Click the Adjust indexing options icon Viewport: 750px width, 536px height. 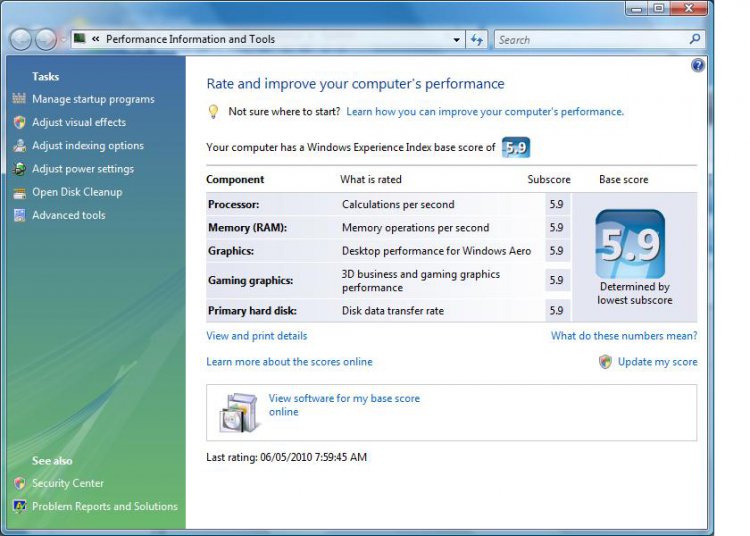tap(20, 145)
